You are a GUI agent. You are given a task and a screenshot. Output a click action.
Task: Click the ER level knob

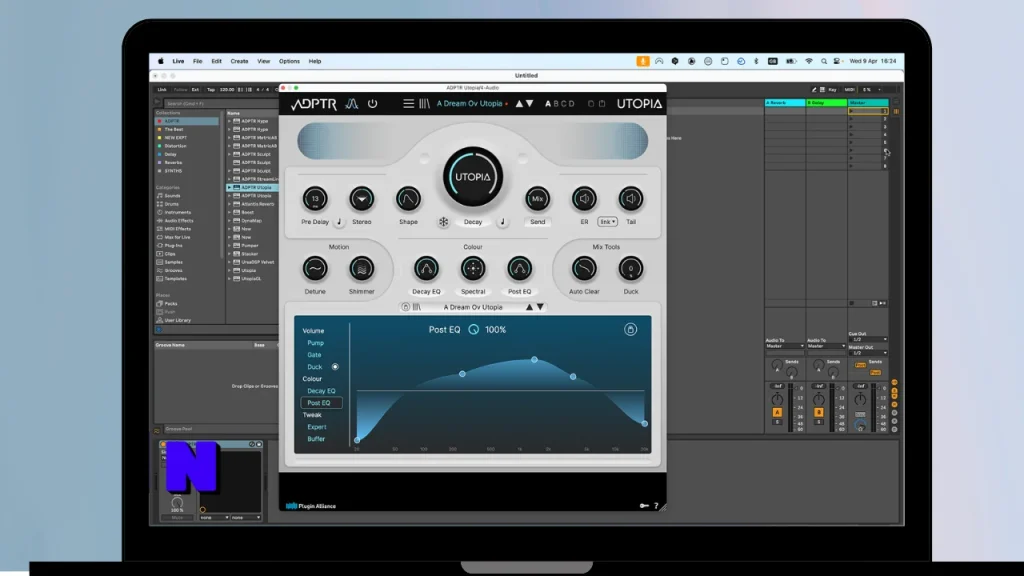click(x=584, y=199)
